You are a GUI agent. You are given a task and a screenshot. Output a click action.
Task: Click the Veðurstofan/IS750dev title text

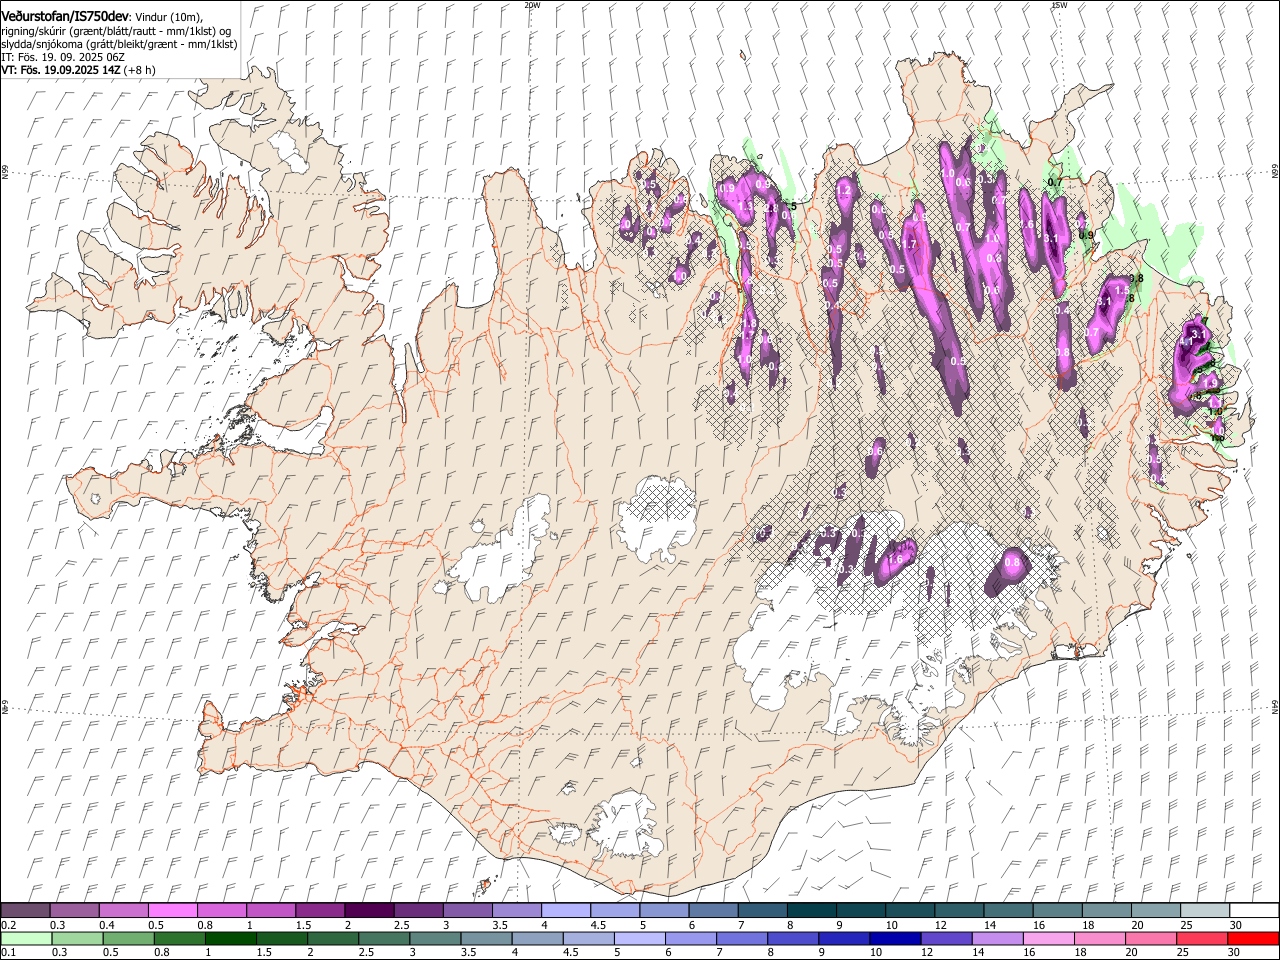click(x=65, y=16)
